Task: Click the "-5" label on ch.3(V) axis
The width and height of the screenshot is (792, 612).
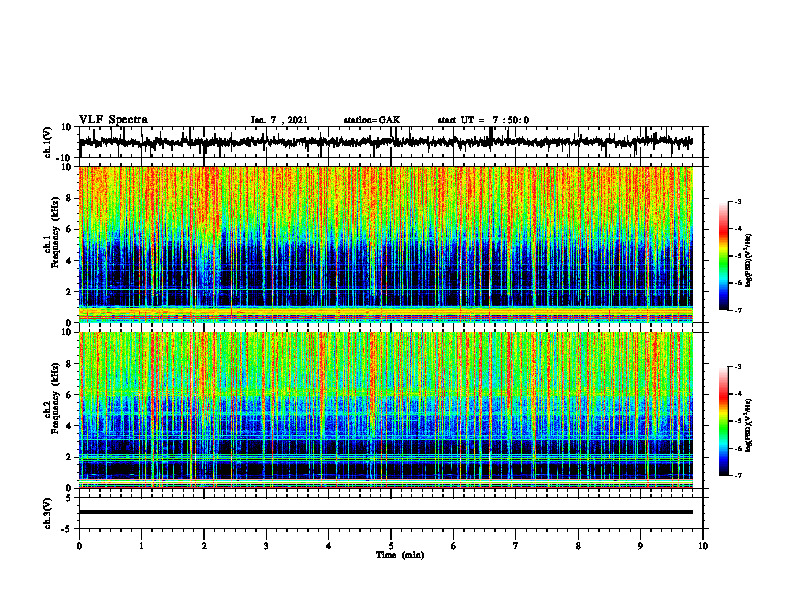Action: [x=68, y=529]
